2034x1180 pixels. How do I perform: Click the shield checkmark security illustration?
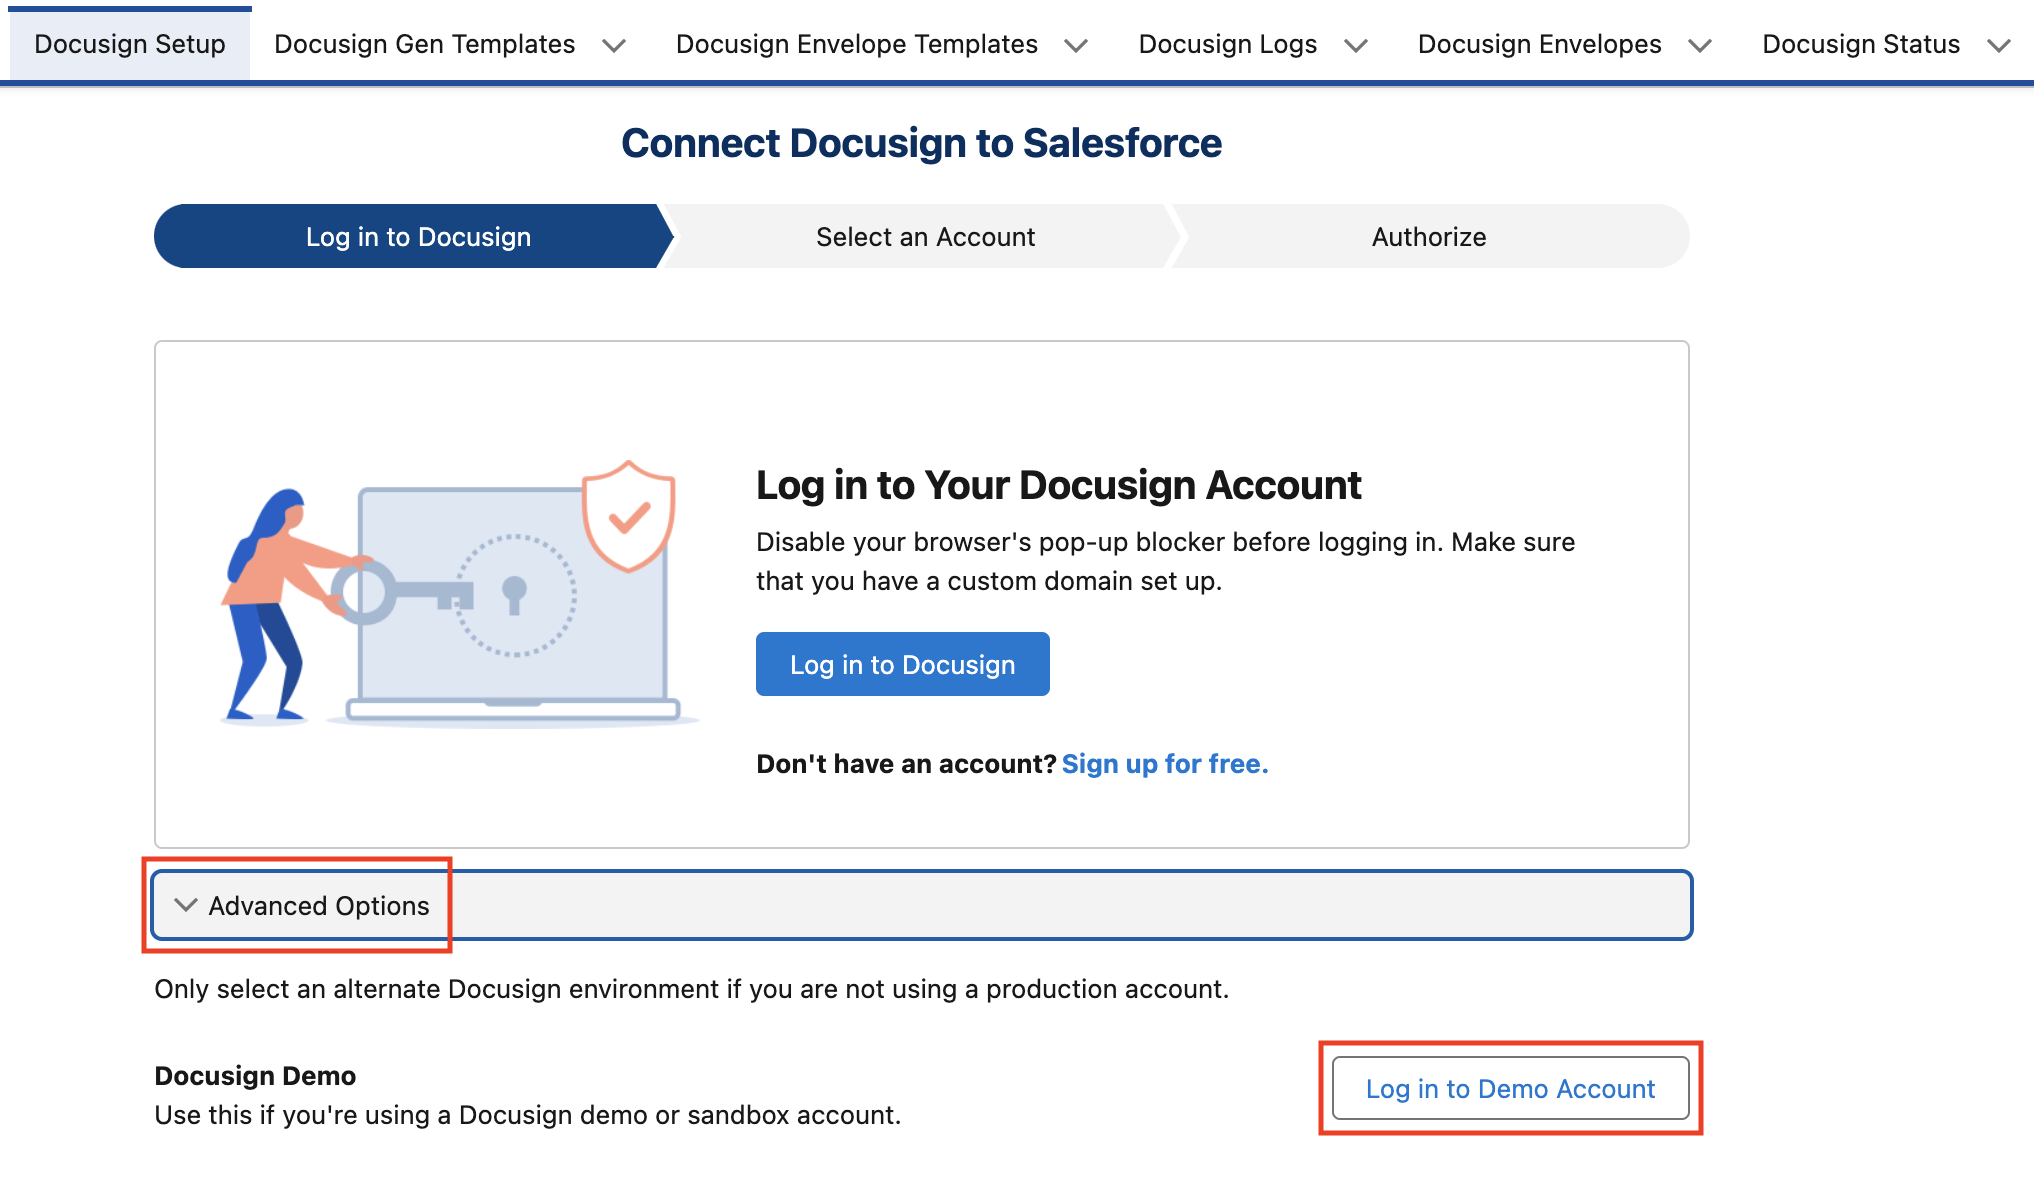coord(627,516)
